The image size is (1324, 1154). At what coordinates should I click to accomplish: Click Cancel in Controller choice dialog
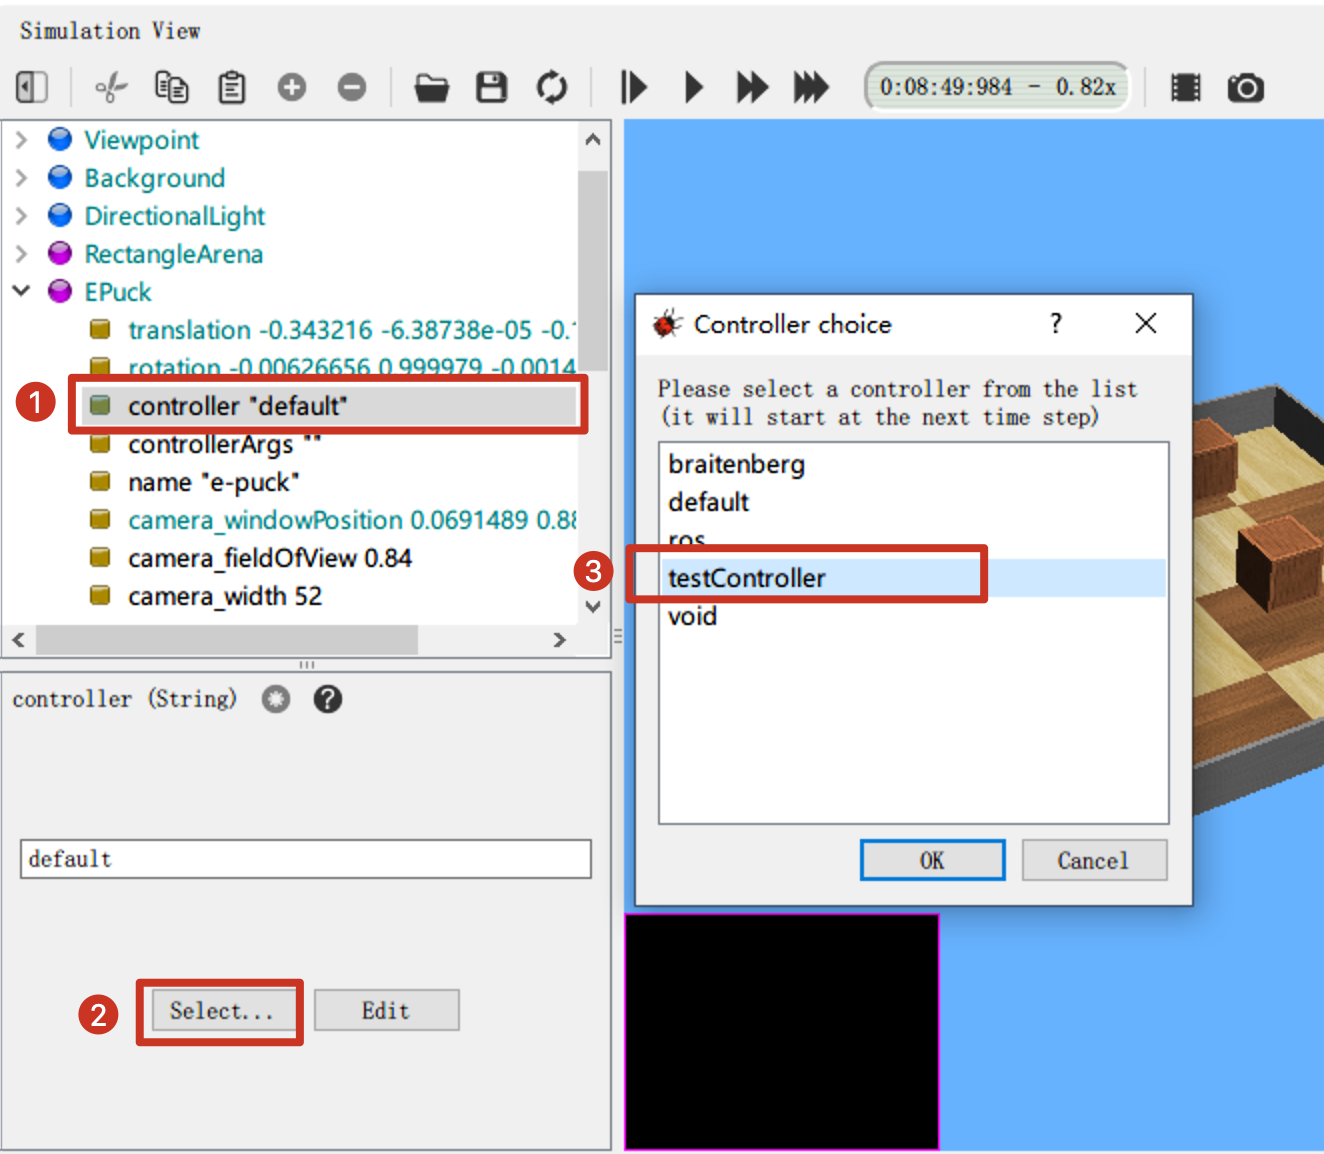pos(1094,860)
